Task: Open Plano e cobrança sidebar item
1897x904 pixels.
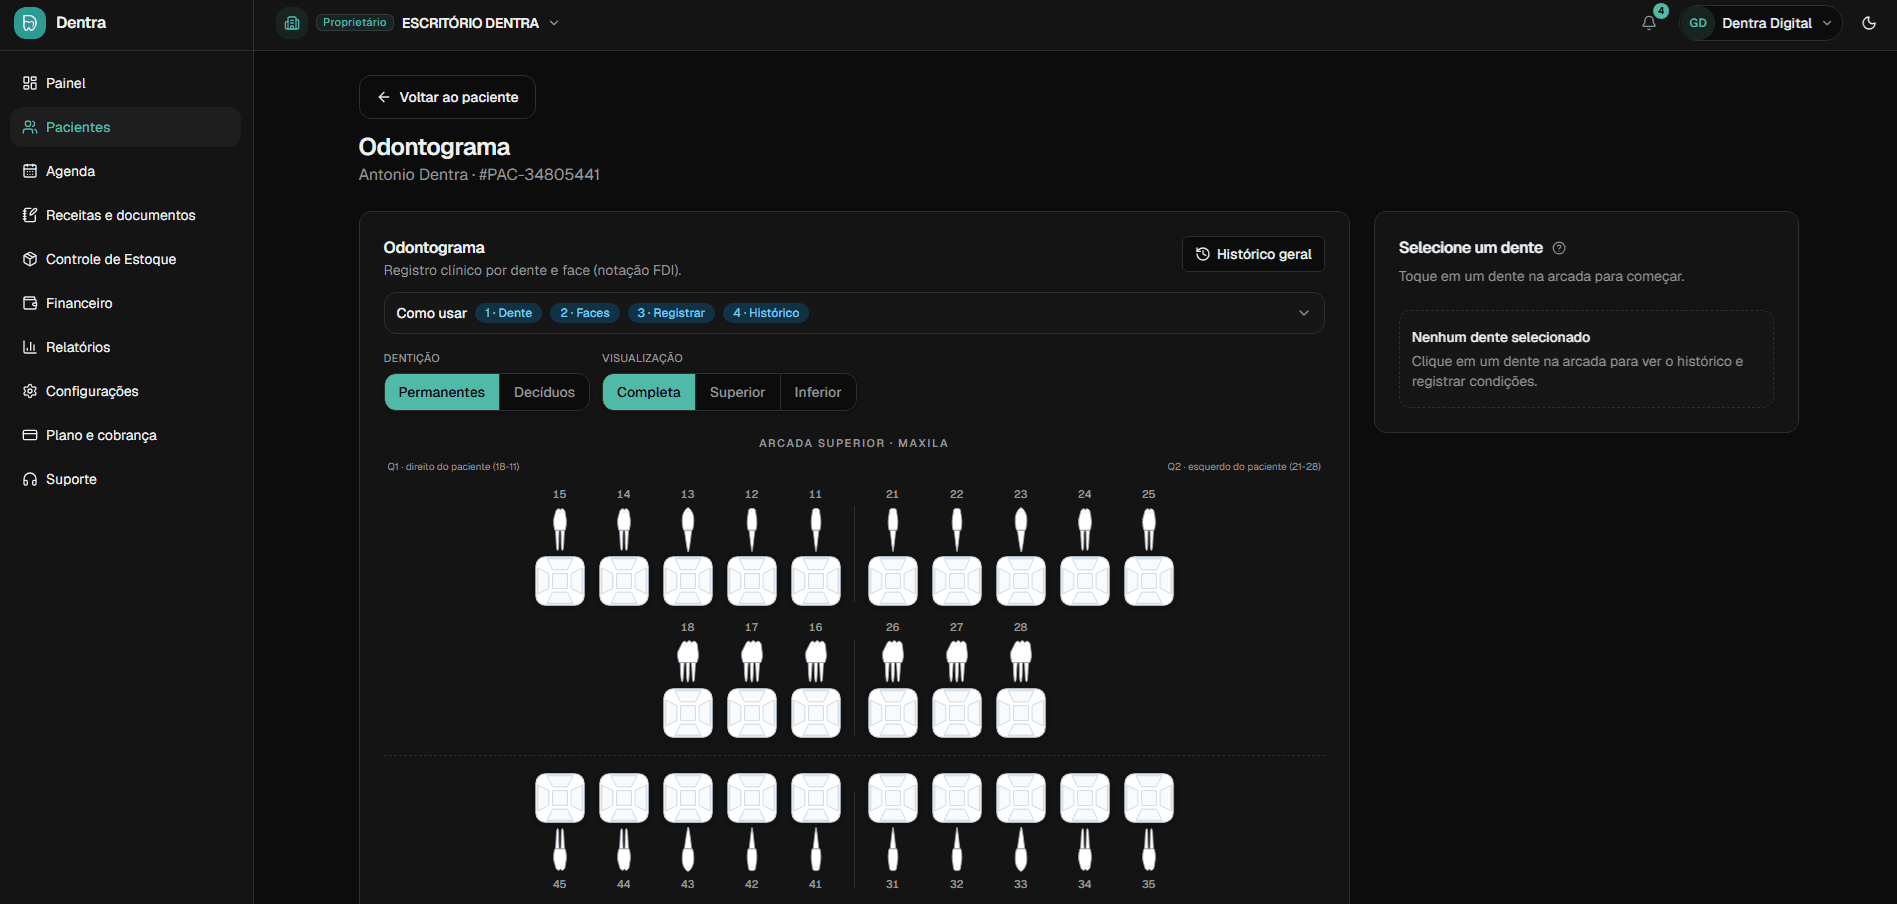Action: (x=125, y=435)
